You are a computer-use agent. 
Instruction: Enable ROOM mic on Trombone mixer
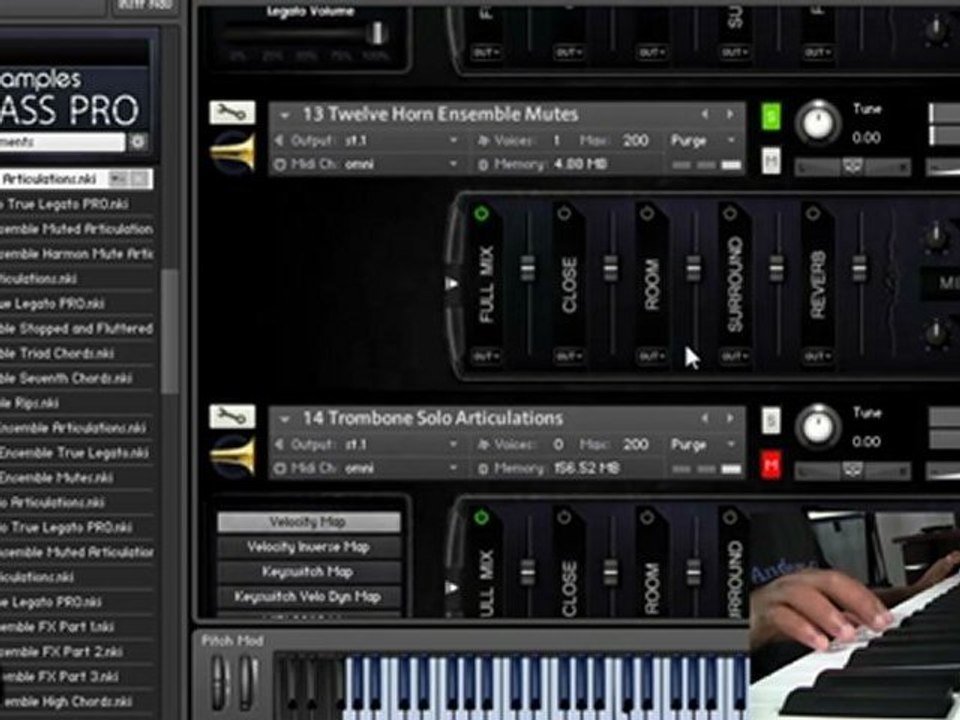pos(647,517)
